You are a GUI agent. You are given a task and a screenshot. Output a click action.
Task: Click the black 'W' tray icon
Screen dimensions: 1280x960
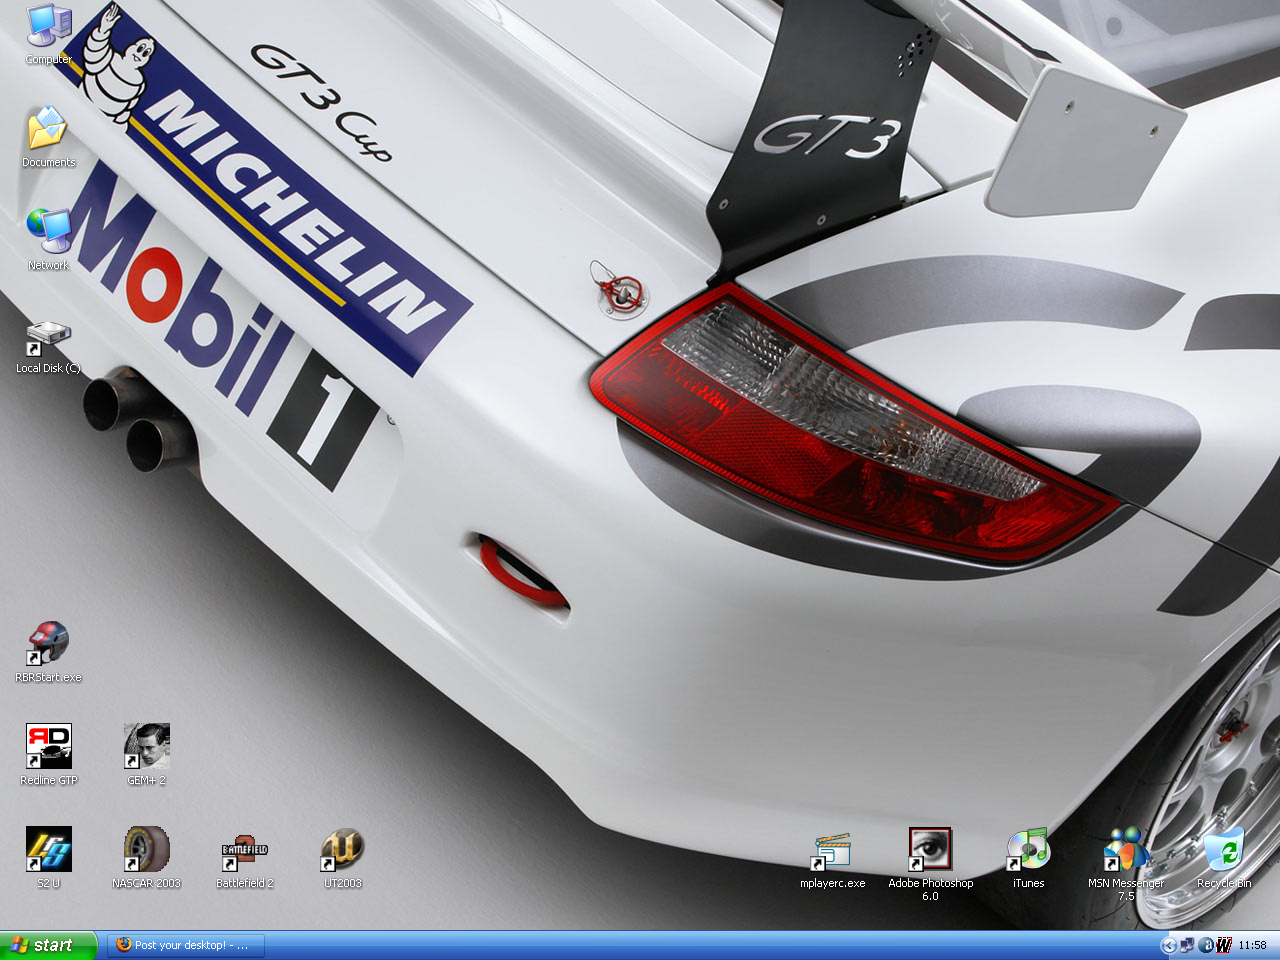[x=1223, y=945]
